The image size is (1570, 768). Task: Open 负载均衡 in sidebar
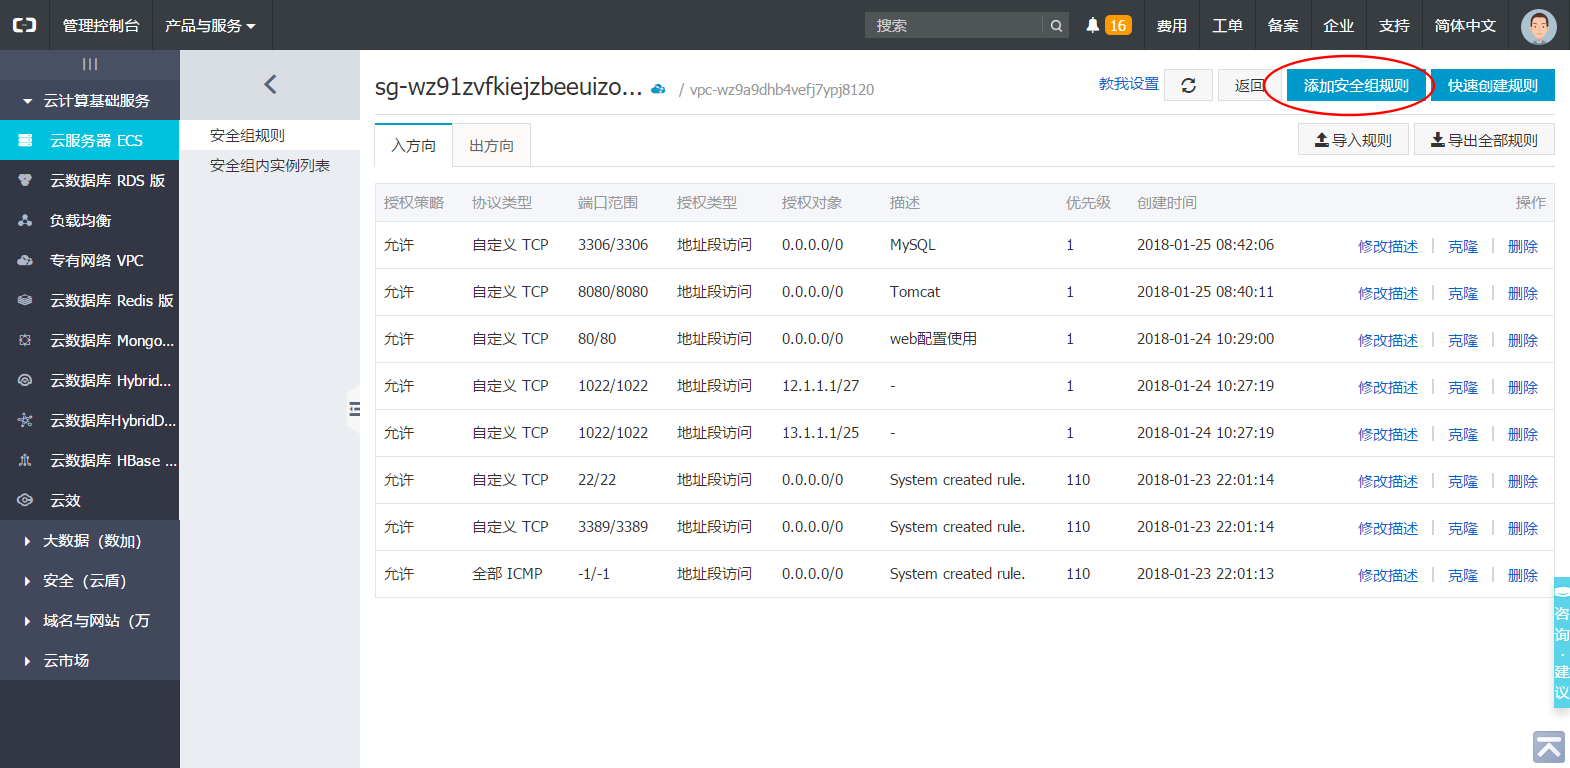coord(90,220)
